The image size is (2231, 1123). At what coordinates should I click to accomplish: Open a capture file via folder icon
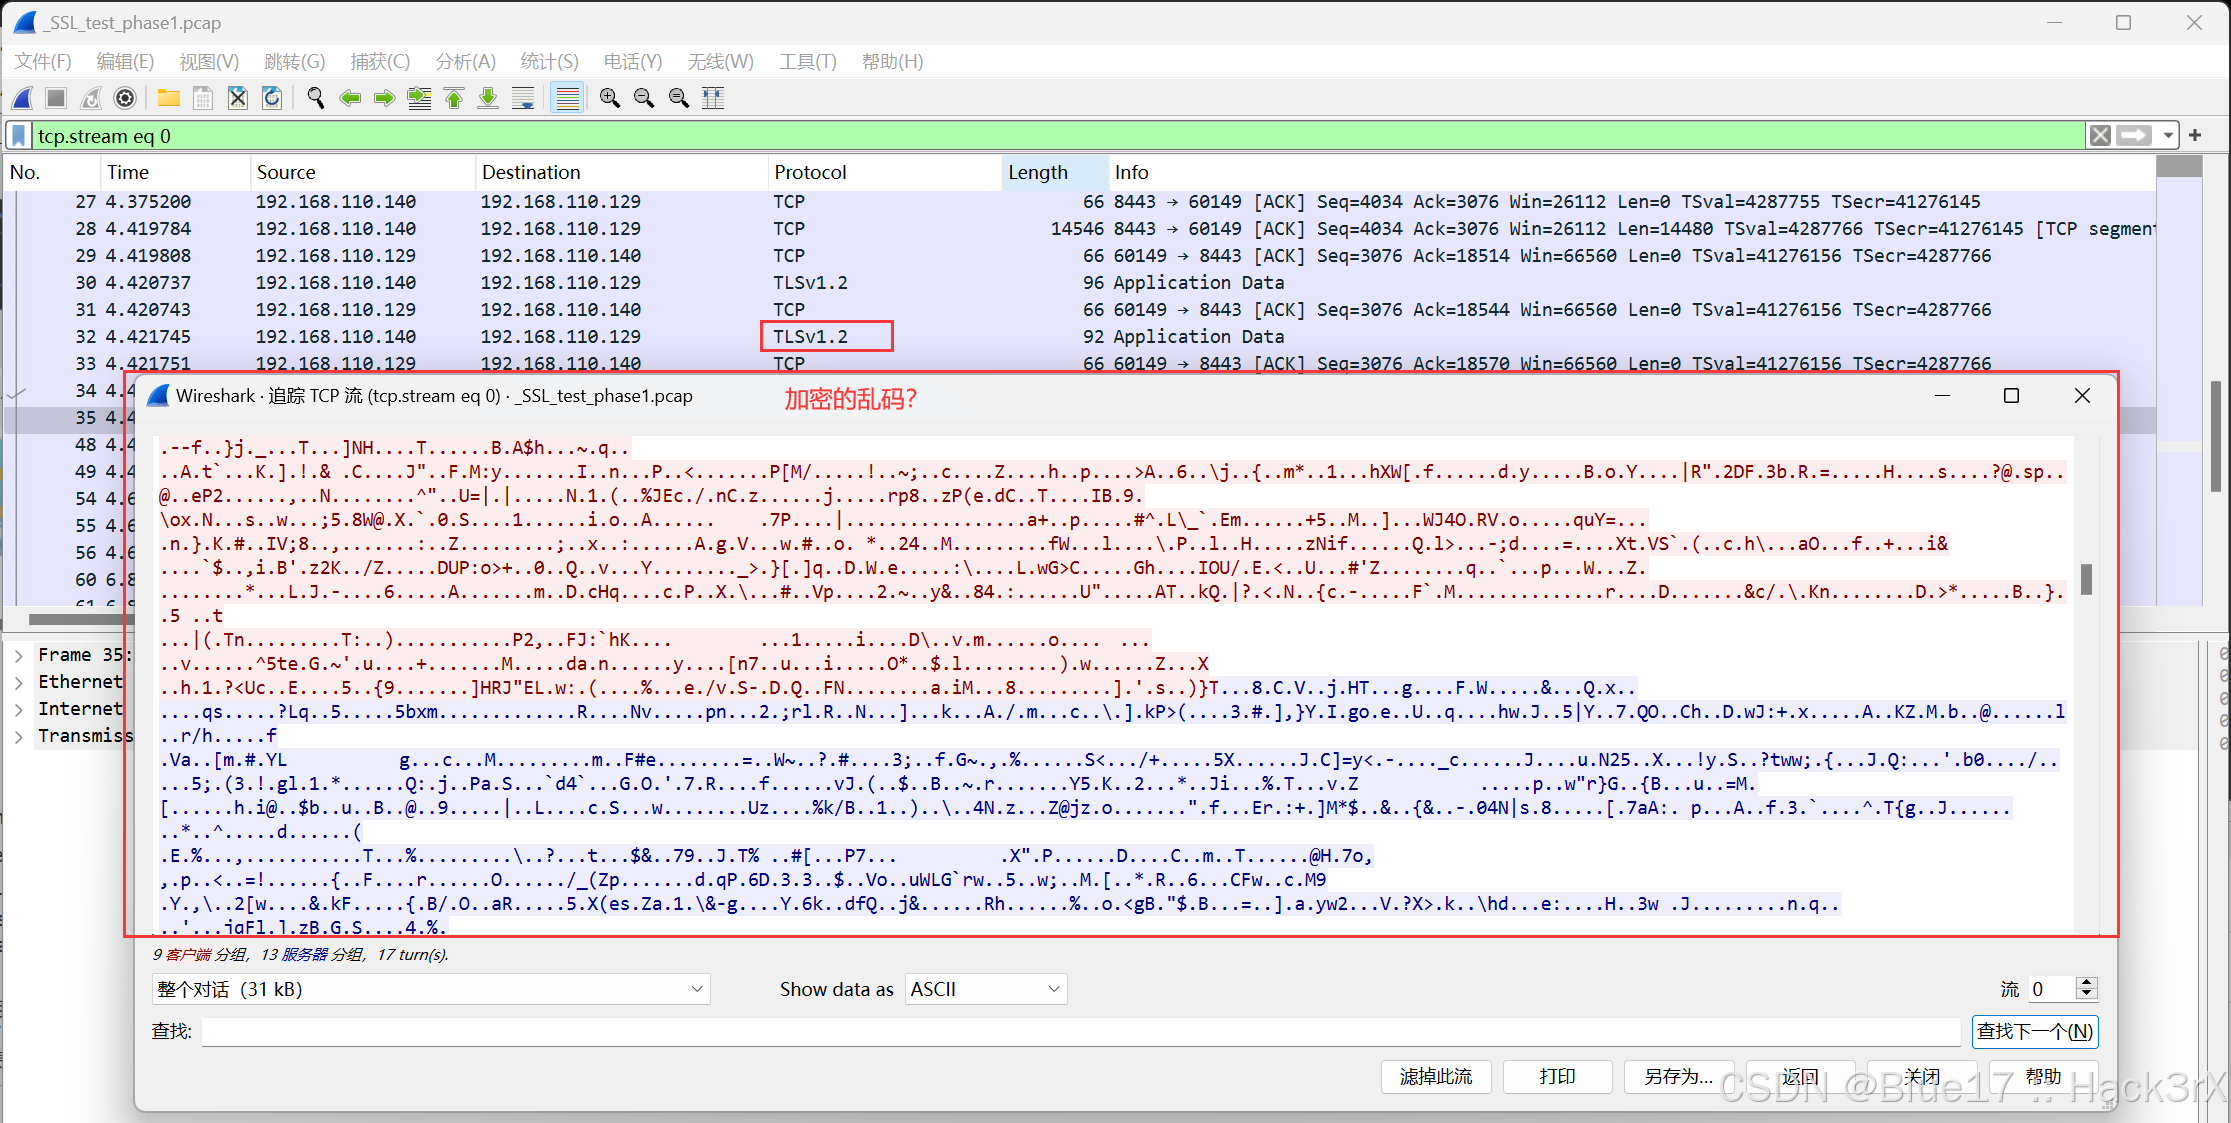168,98
